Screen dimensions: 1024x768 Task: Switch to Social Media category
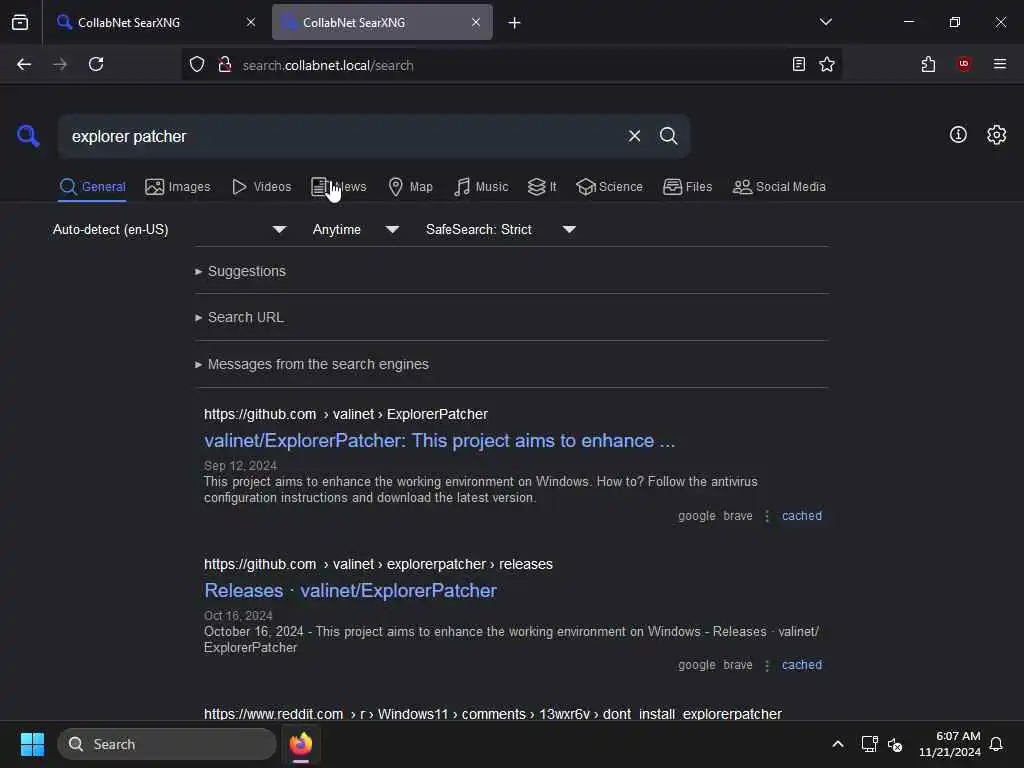[x=779, y=187]
